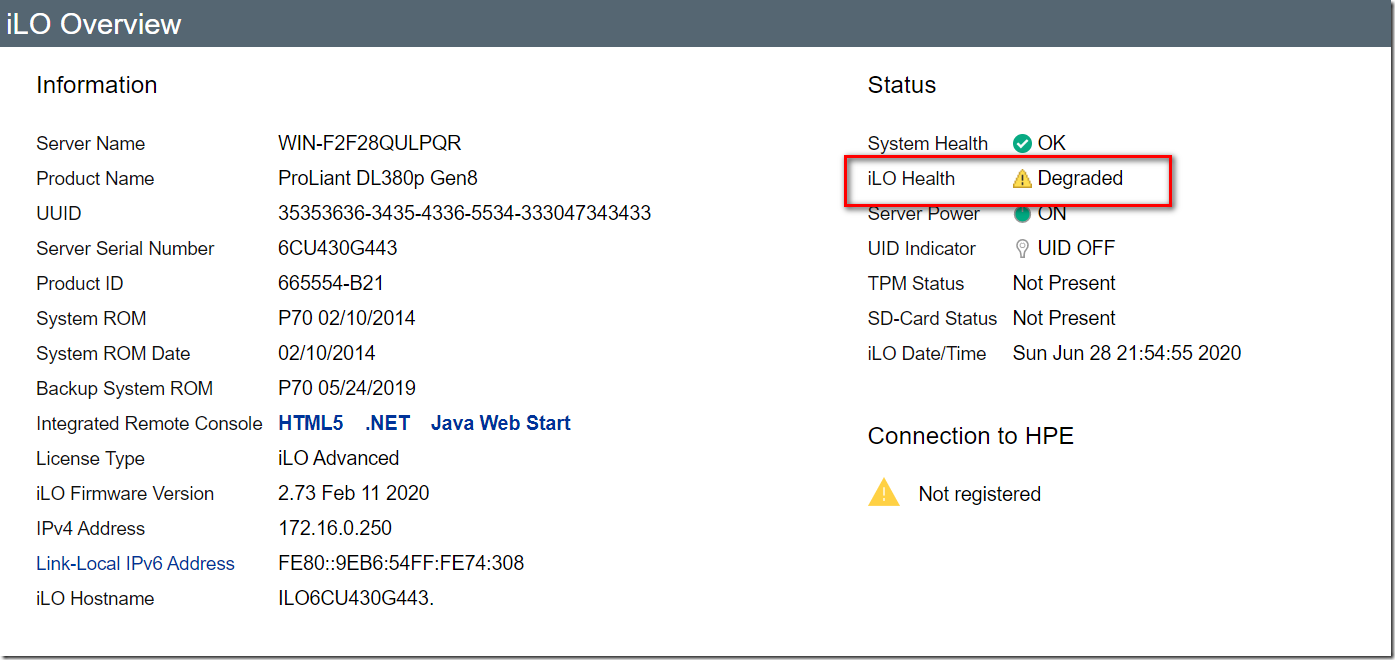Select product ID 665554-B21

(331, 283)
